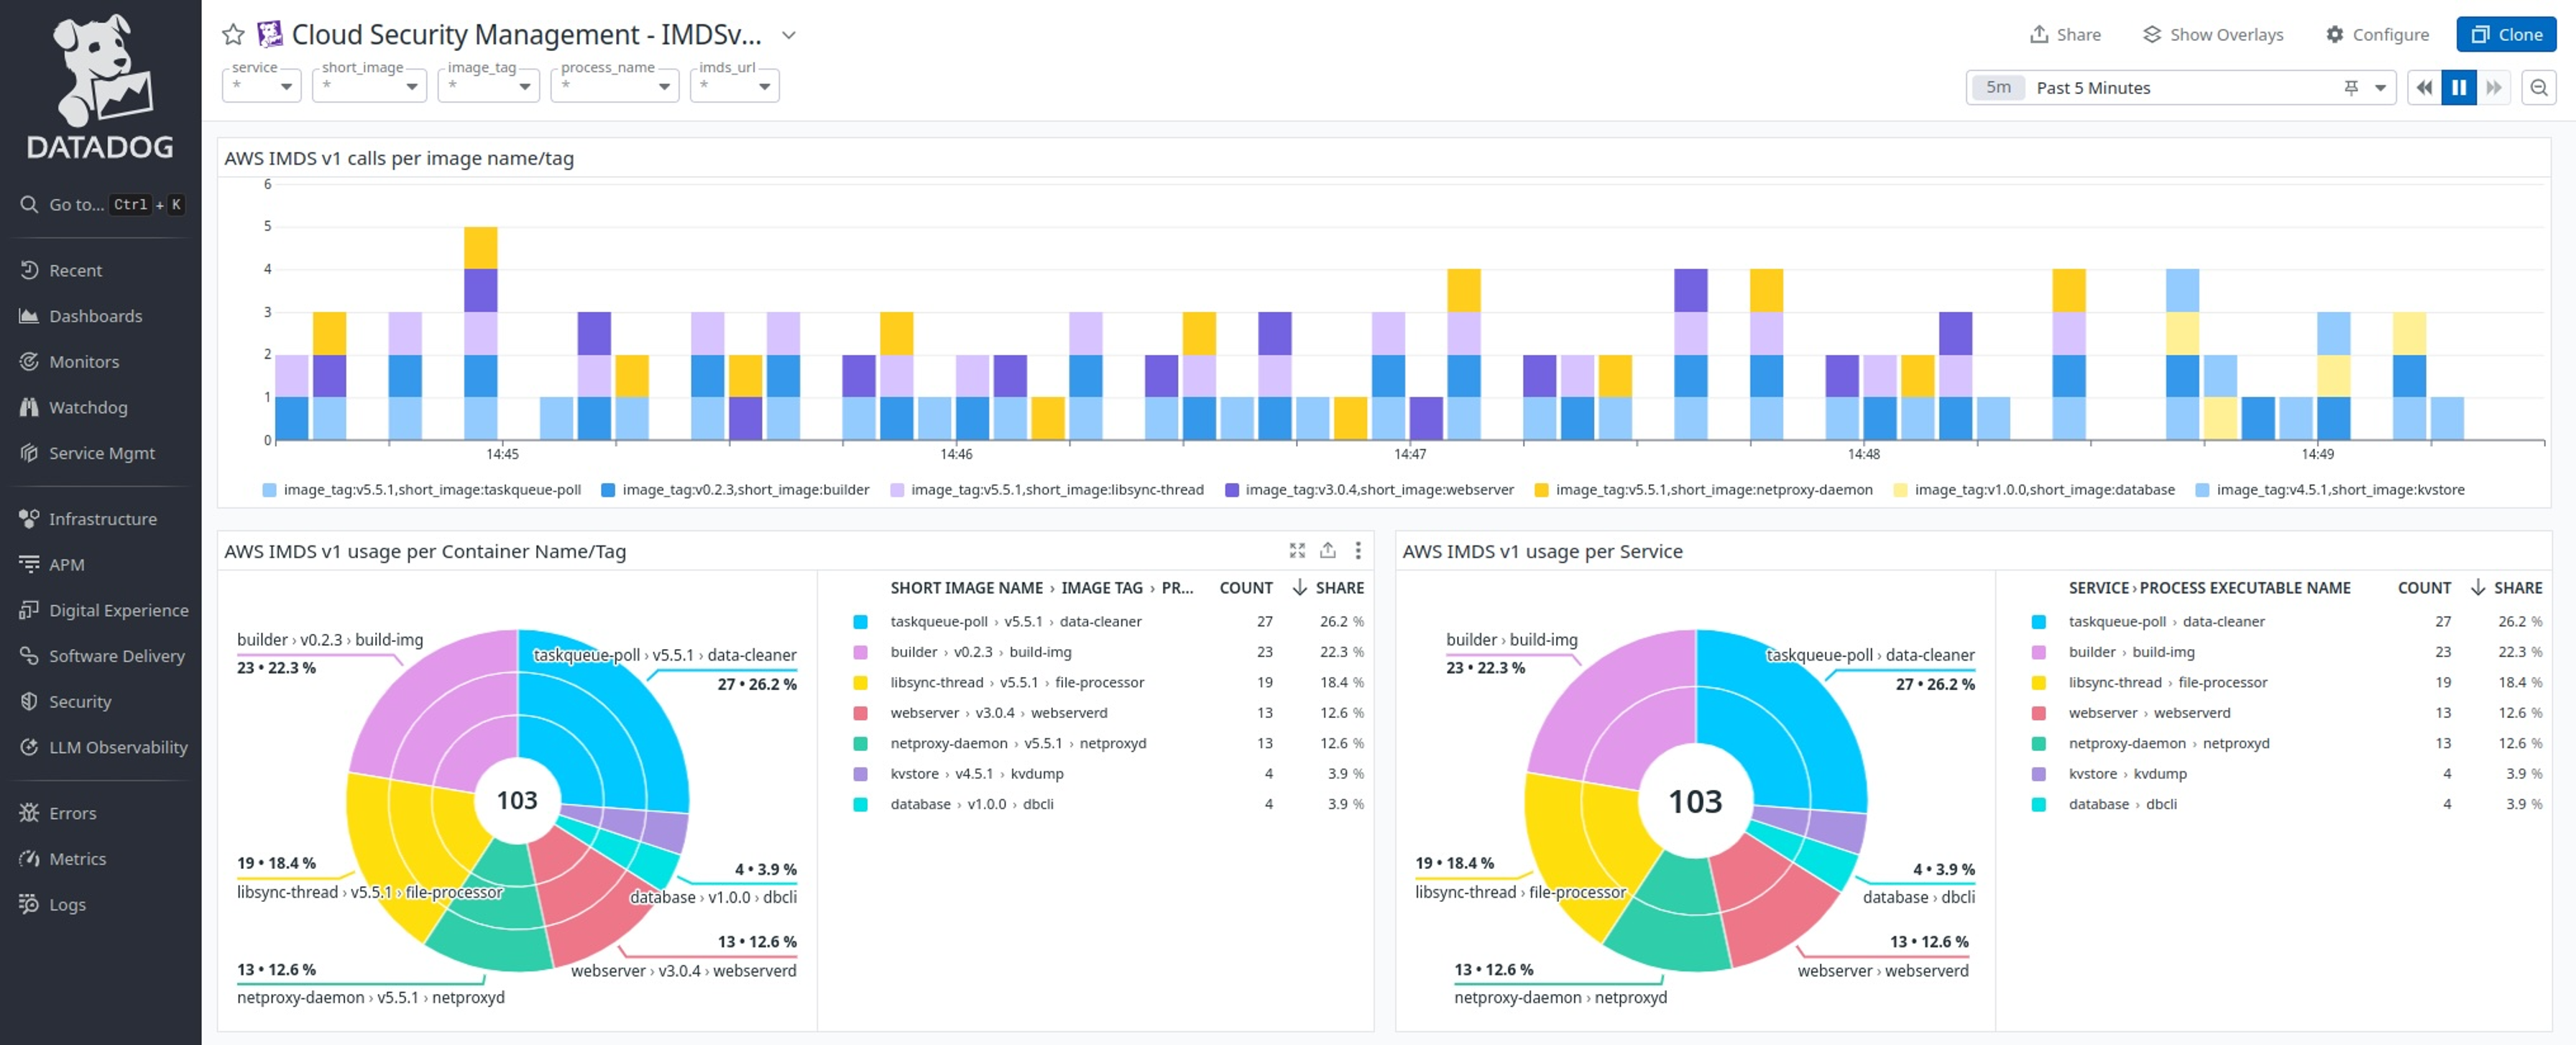Open the Logs section

click(68, 904)
